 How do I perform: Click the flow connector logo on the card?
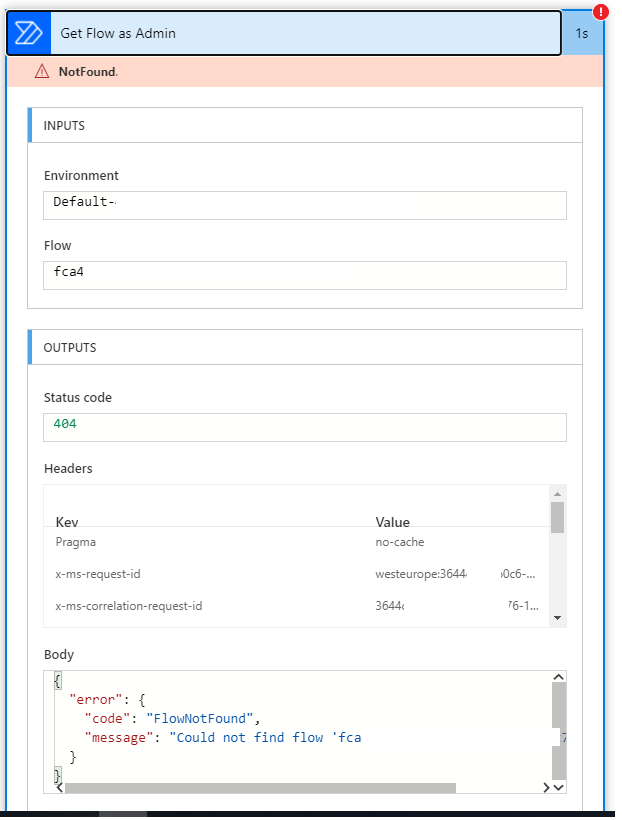click(x=27, y=33)
